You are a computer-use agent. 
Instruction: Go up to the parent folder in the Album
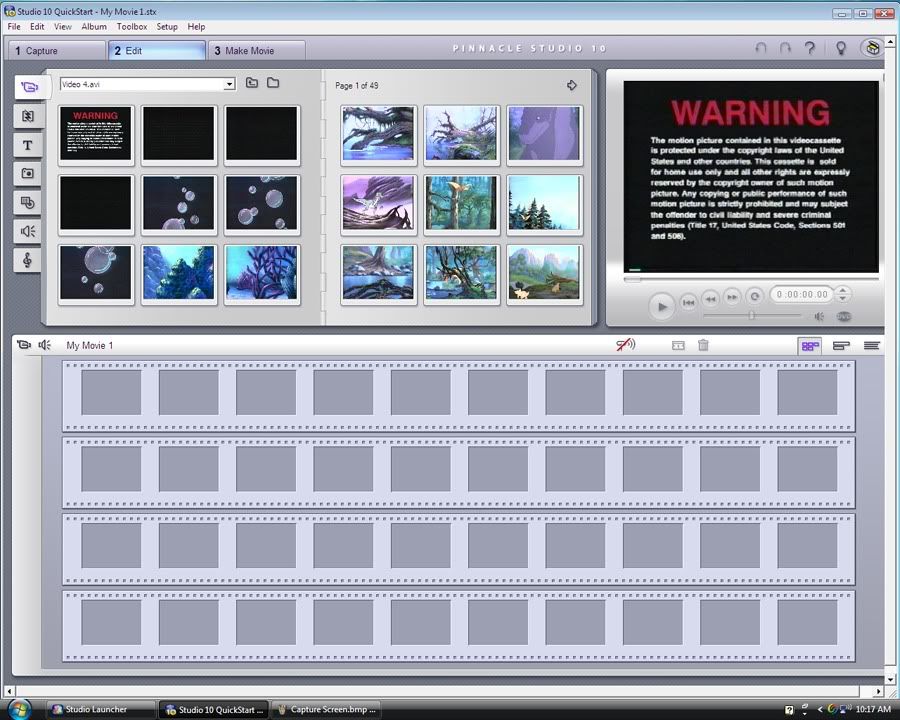point(251,83)
